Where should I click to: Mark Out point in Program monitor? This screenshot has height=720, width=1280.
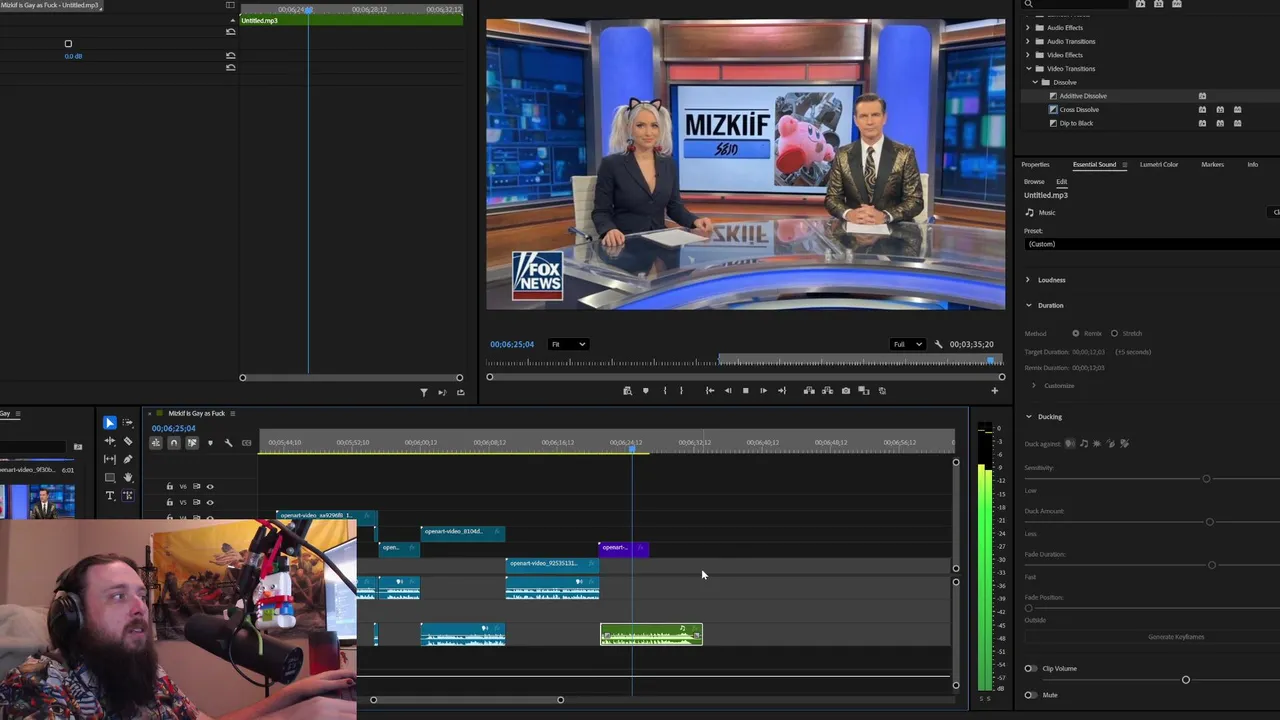point(682,391)
